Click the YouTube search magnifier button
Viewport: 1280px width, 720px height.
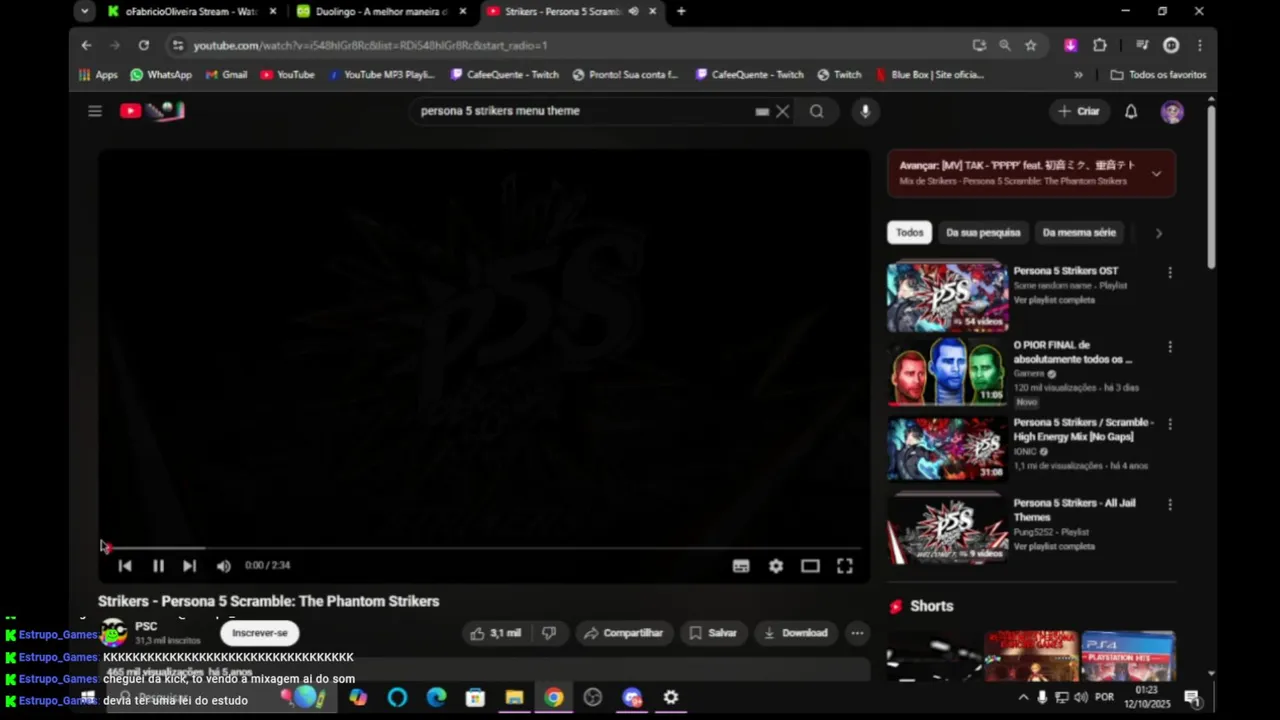point(817,111)
